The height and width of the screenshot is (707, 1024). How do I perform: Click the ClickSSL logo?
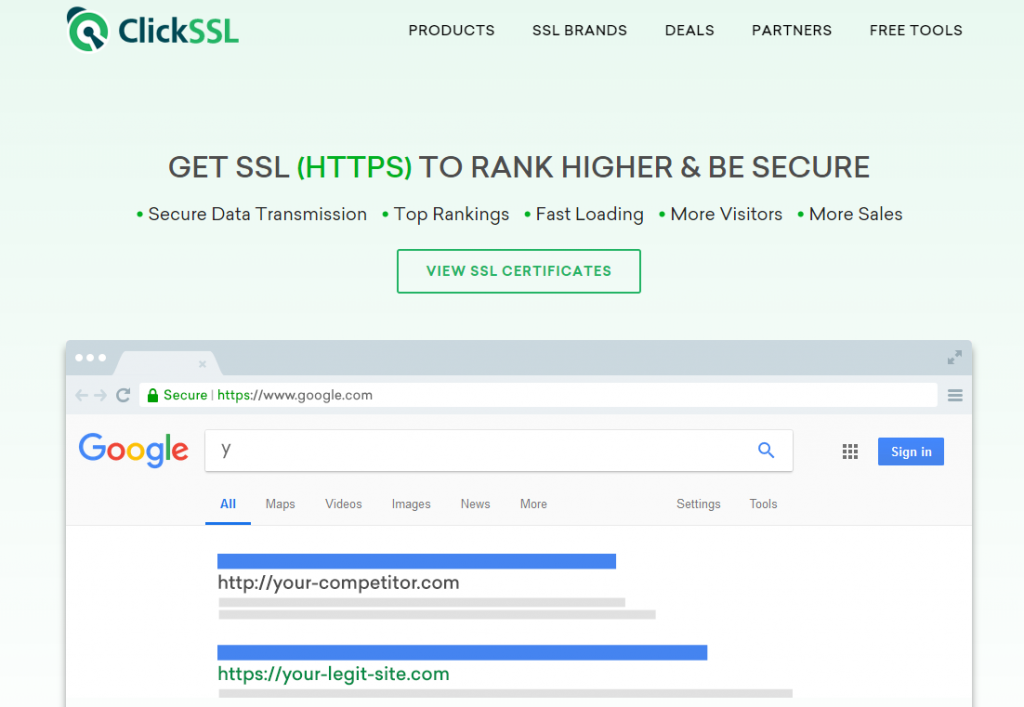click(x=152, y=29)
